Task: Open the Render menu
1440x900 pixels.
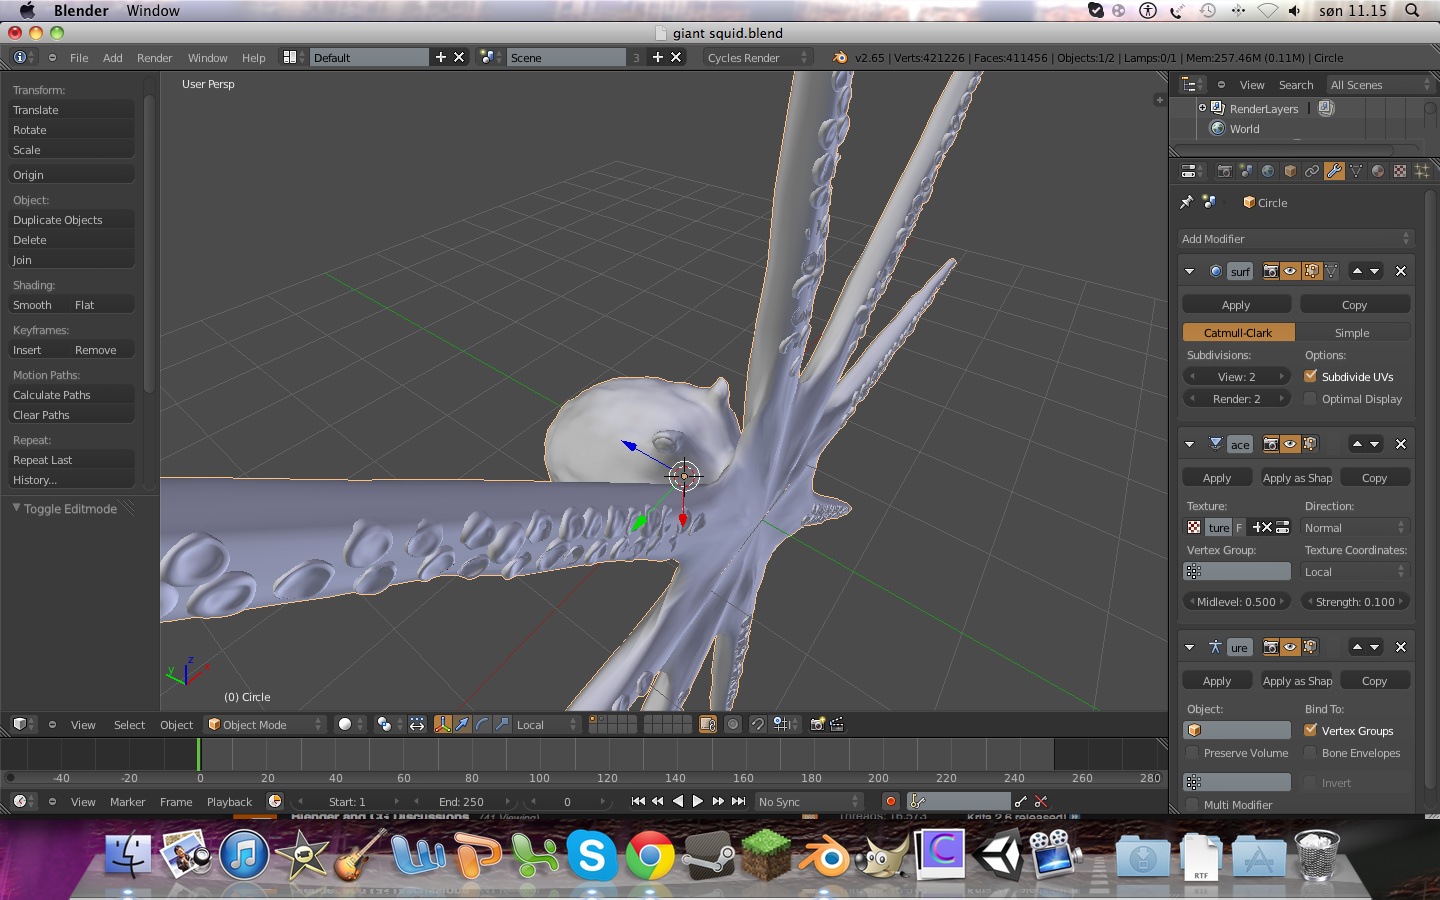Action: tap(154, 58)
